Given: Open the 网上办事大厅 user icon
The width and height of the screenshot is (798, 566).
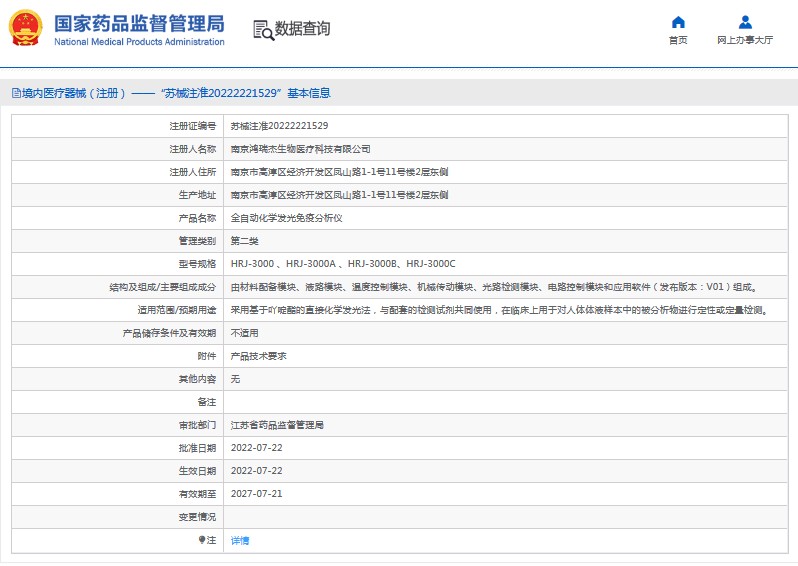Looking at the screenshot, I should 745,22.
